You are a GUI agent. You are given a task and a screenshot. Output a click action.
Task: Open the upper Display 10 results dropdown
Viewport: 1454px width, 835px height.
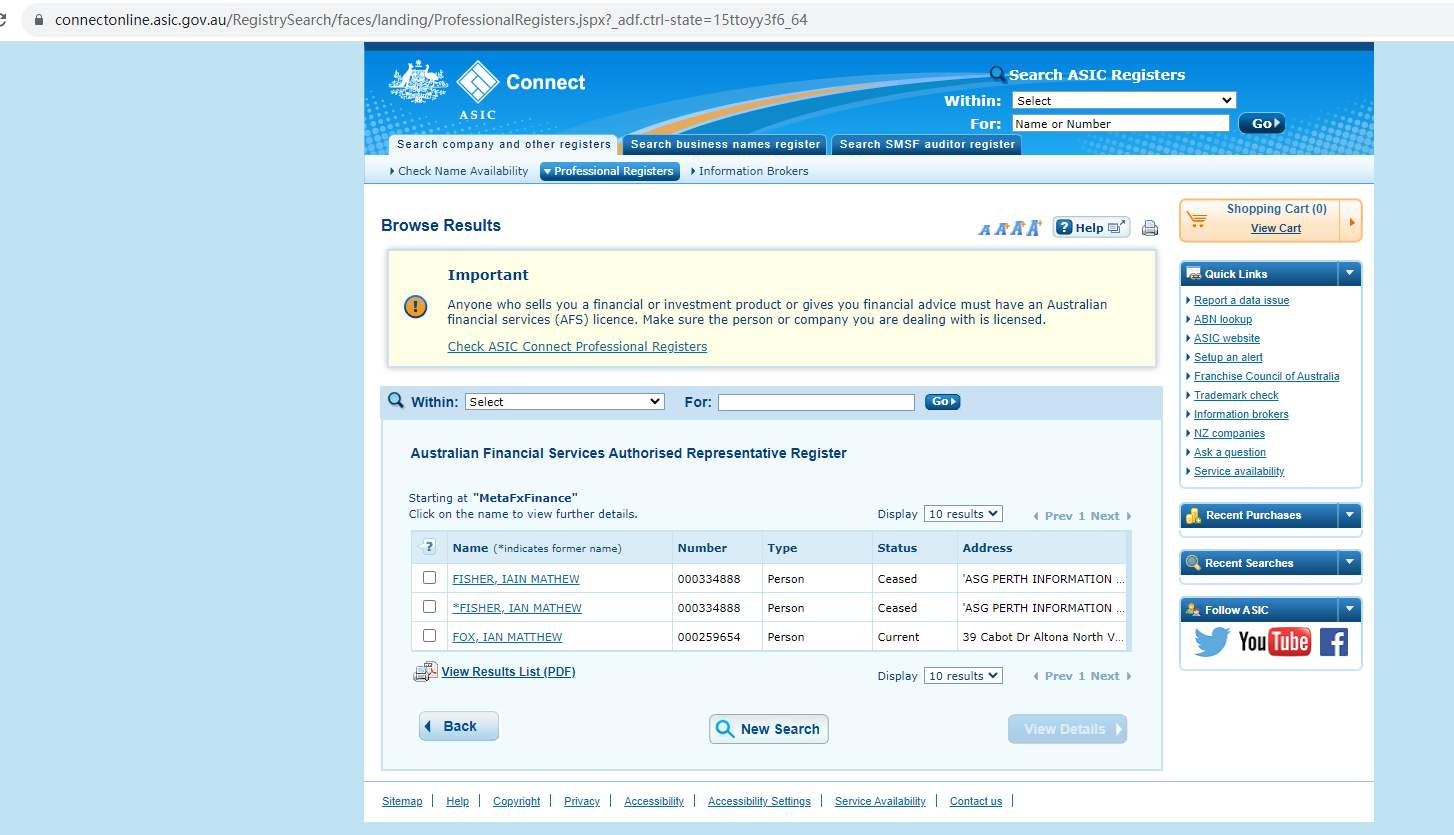[x=963, y=514]
